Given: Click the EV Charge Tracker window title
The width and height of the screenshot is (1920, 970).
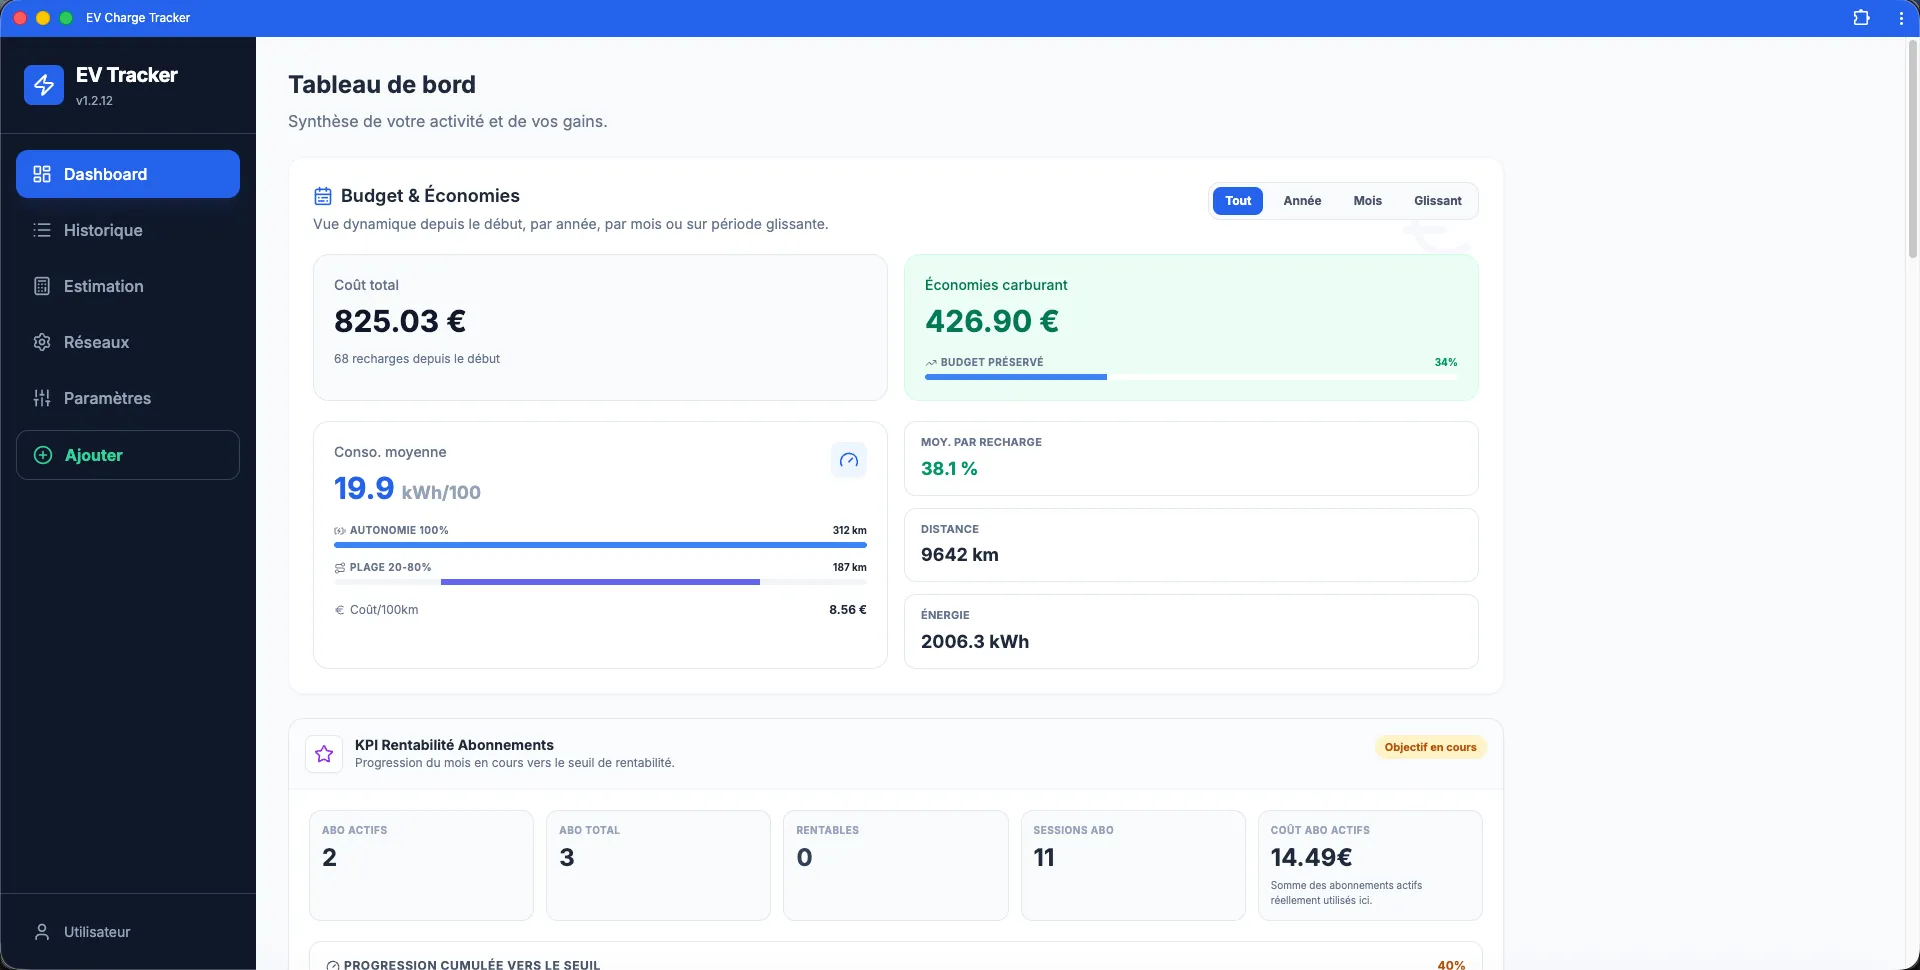Looking at the screenshot, I should point(138,18).
